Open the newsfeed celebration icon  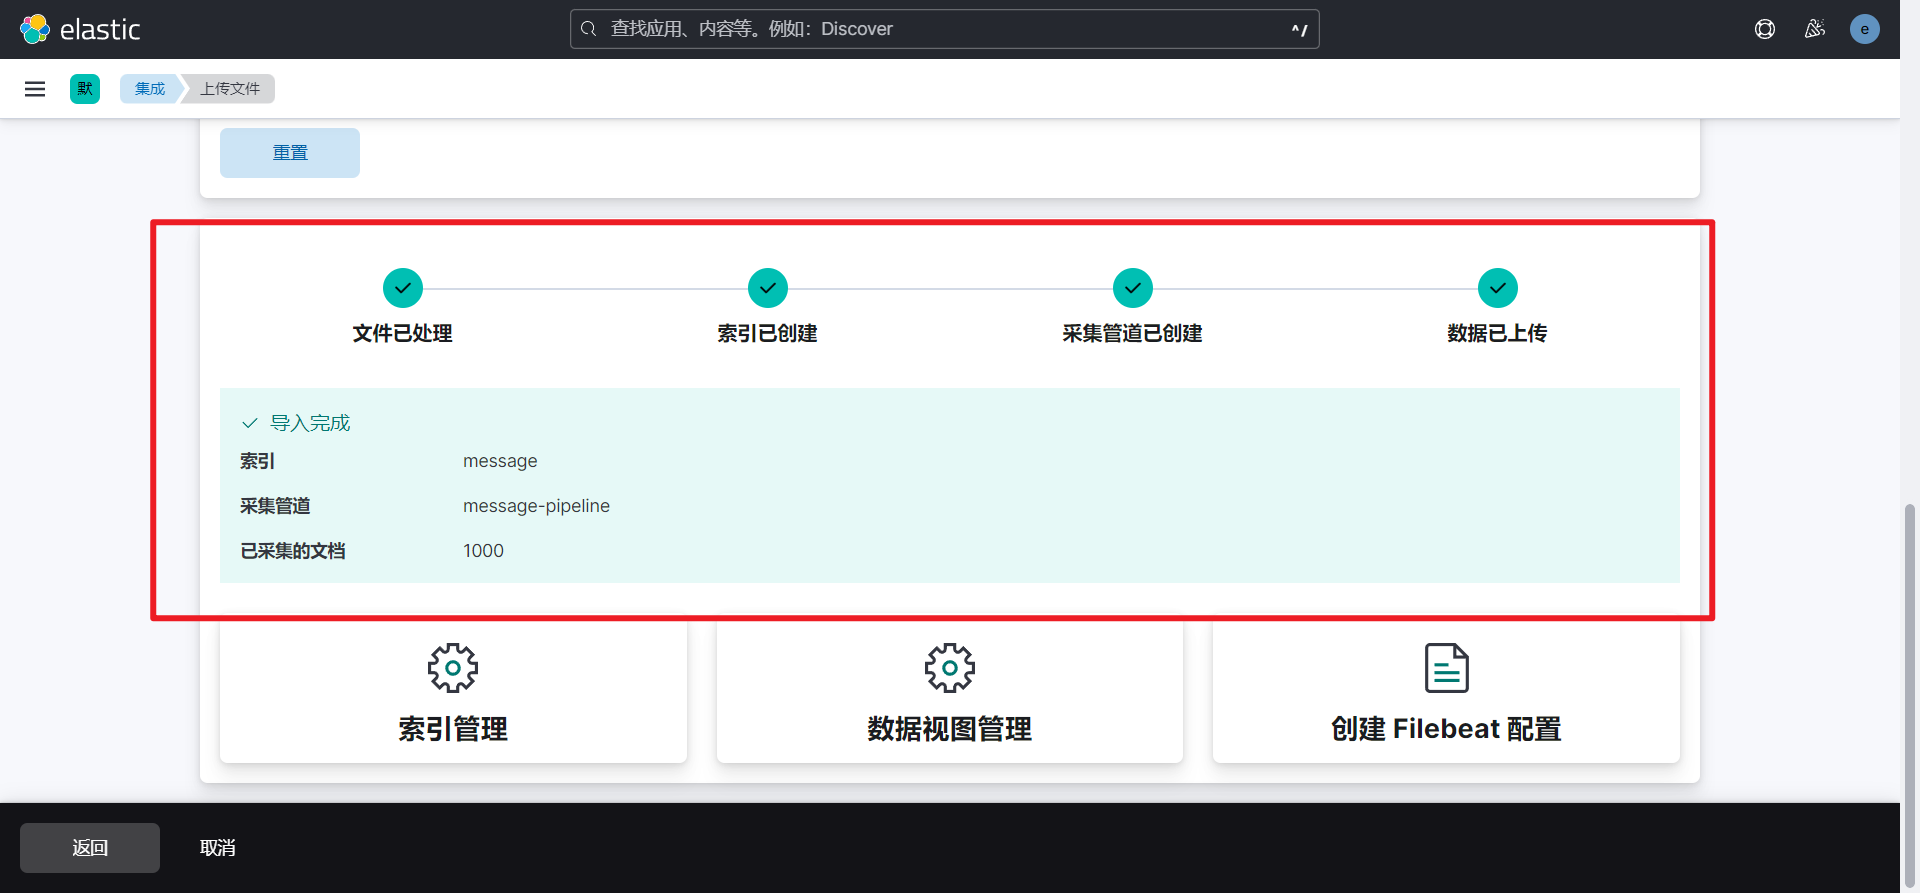[1815, 29]
